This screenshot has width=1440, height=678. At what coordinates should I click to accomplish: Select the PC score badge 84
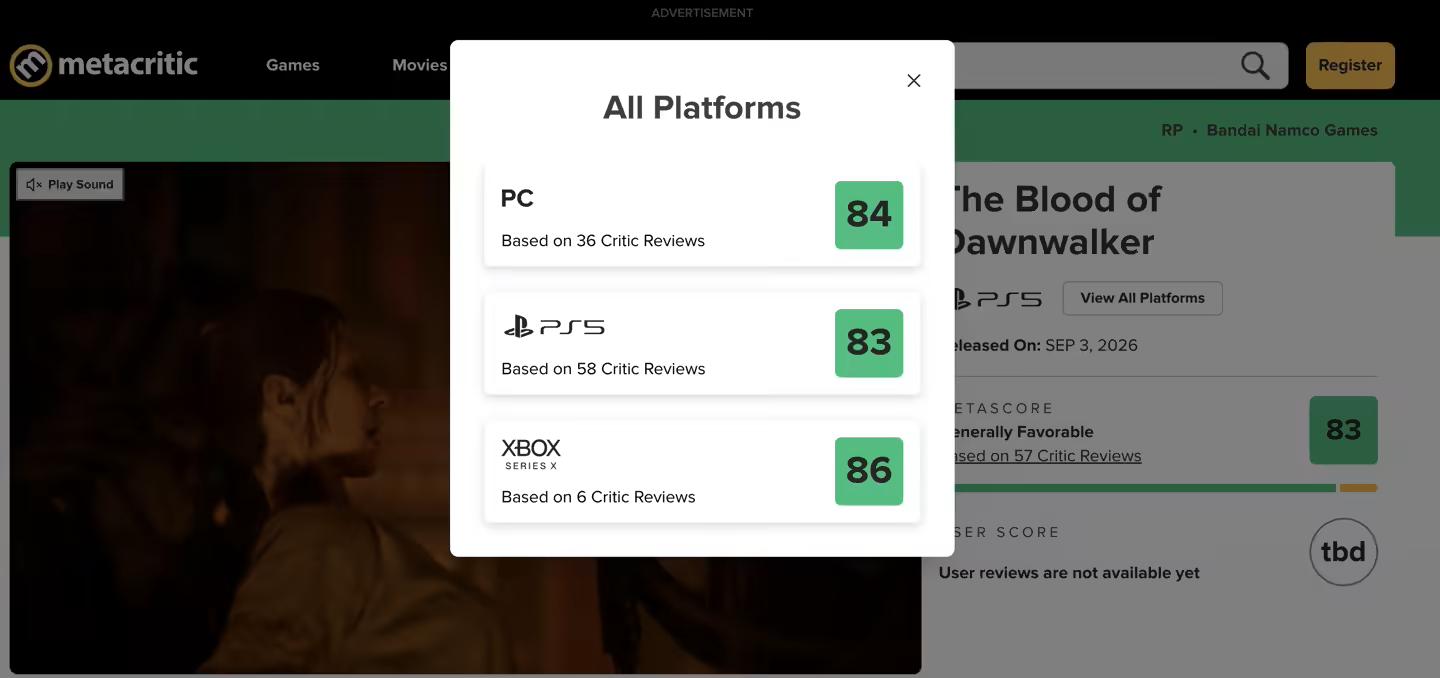tap(869, 215)
